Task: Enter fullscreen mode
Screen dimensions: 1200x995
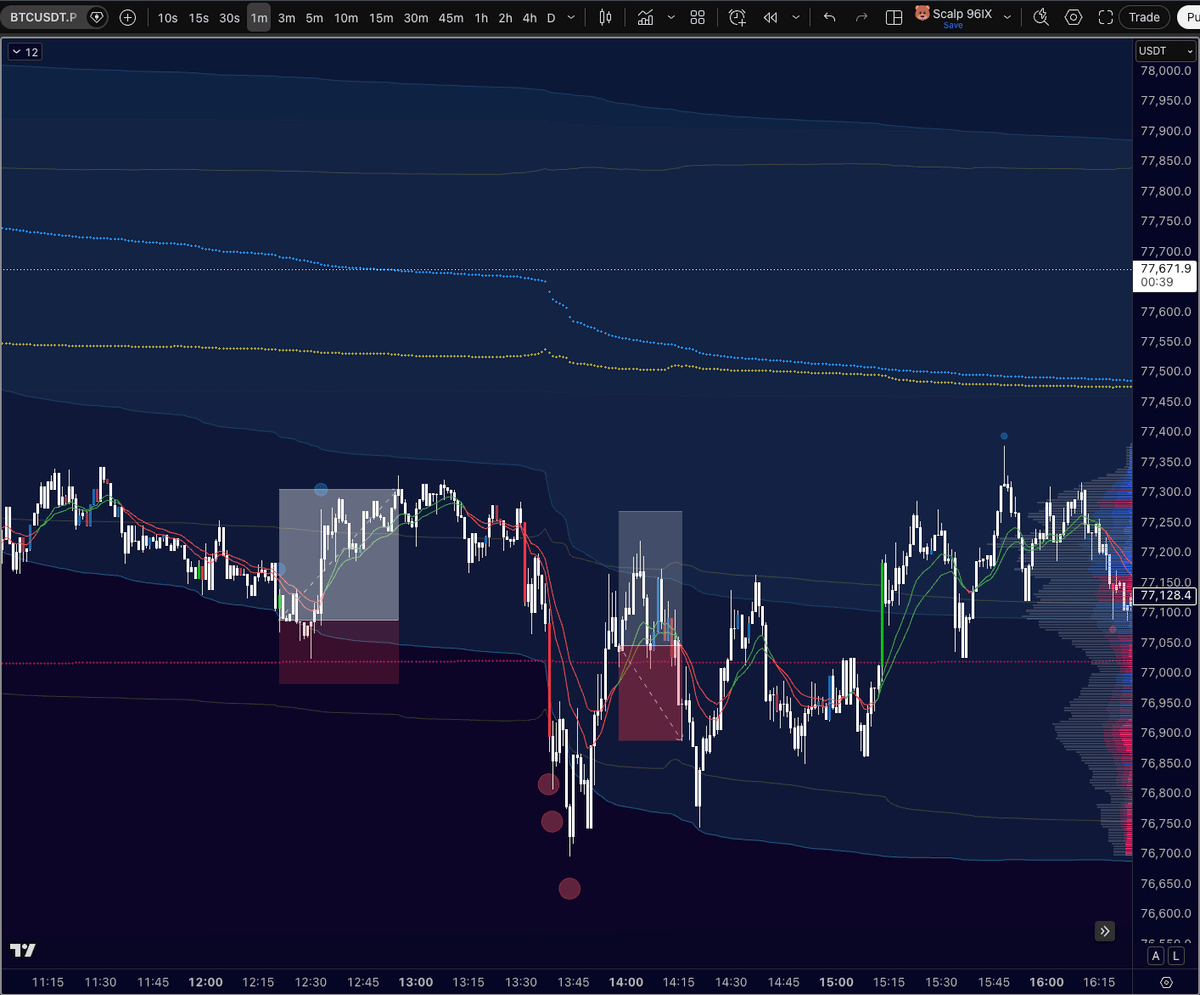Action: (x=1104, y=17)
